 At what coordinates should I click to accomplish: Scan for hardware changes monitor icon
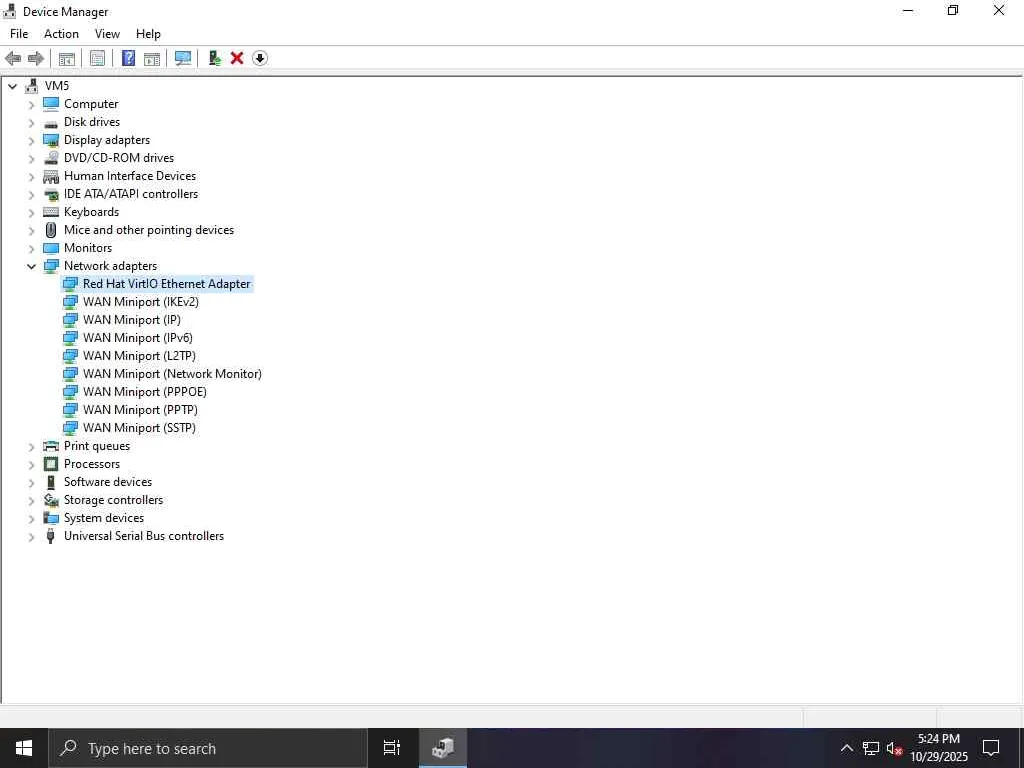pyautogui.click(x=183, y=58)
